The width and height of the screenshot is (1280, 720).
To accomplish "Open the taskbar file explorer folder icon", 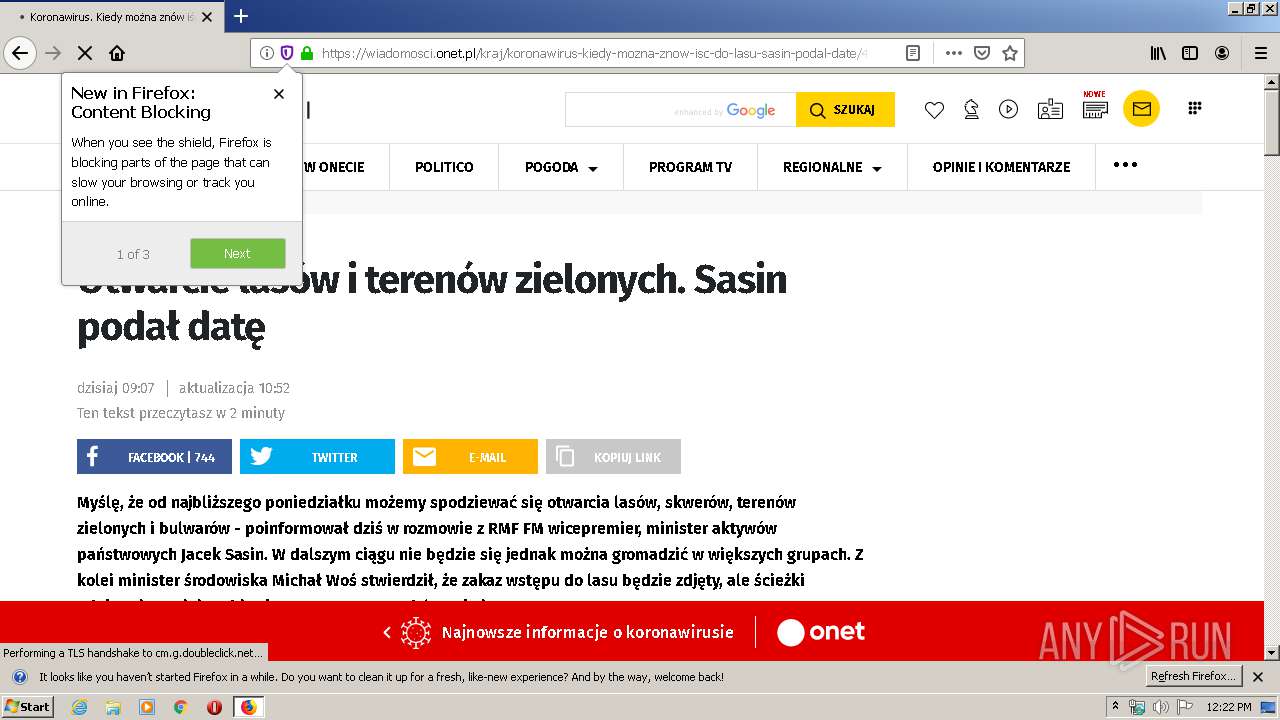I will click(113, 707).
